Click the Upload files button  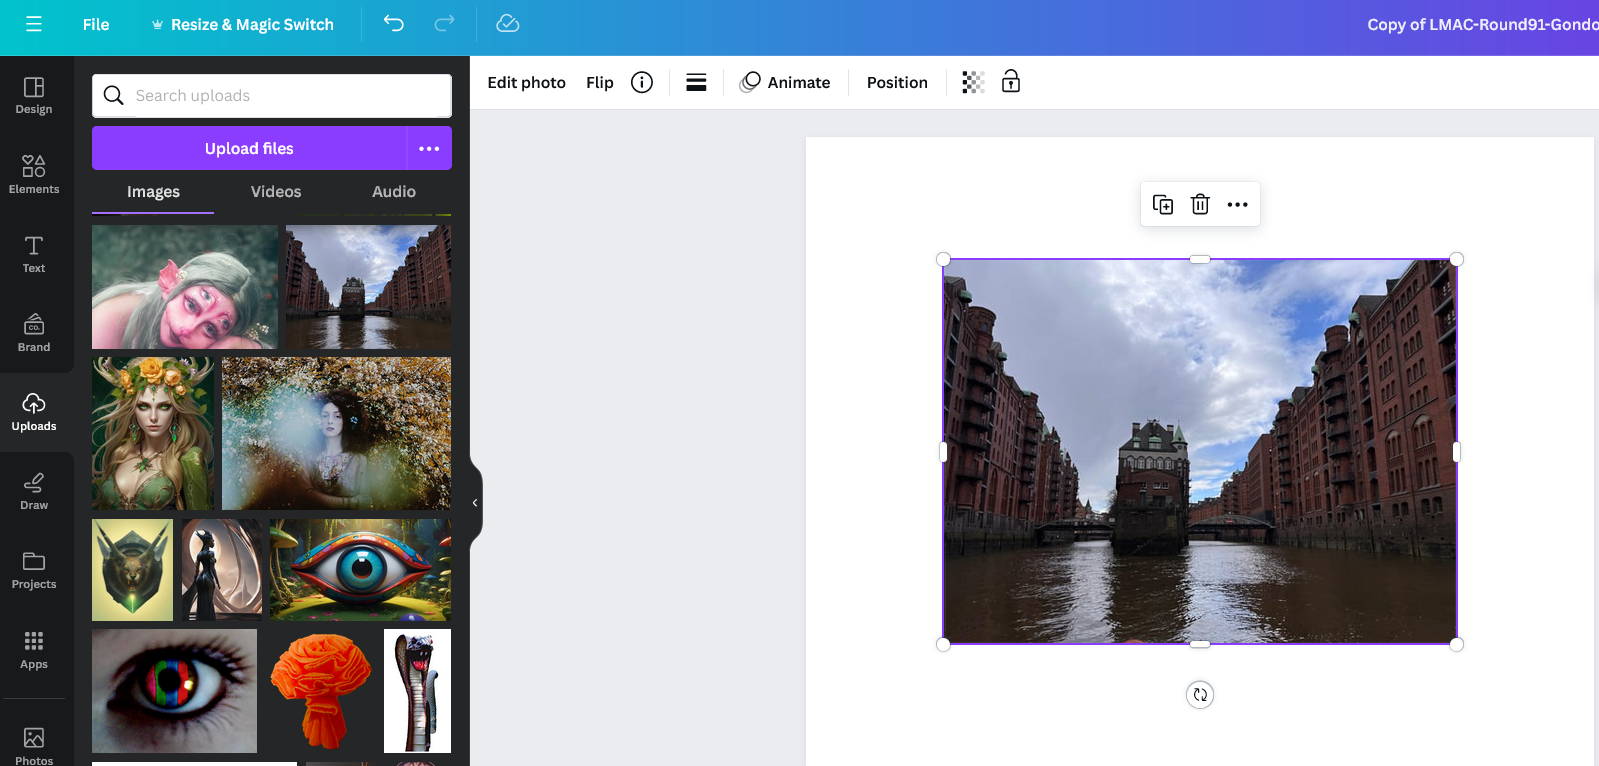click(249, 148)
